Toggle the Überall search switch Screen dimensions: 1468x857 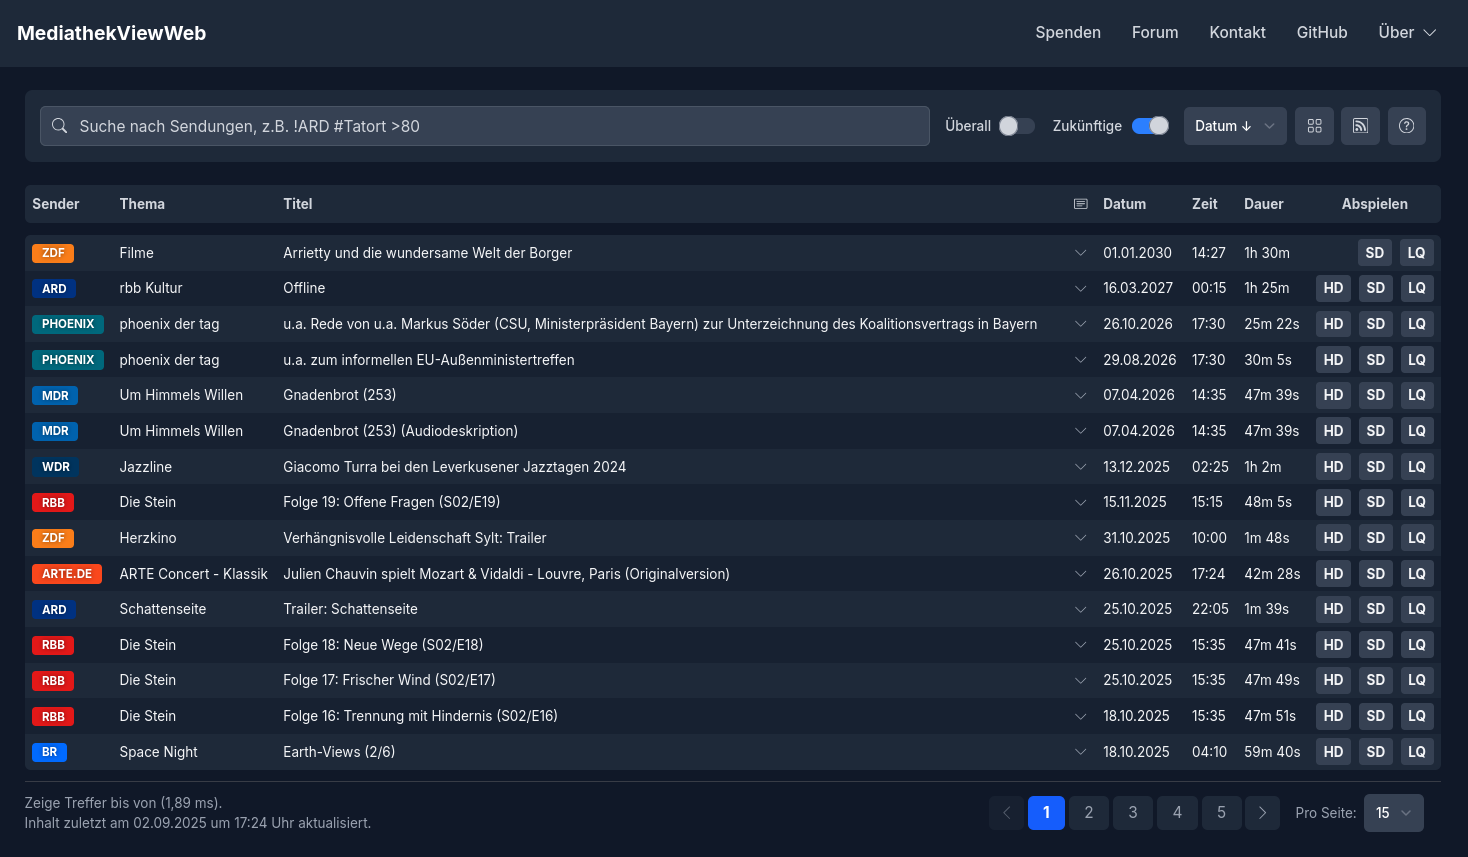point(1016,126)
